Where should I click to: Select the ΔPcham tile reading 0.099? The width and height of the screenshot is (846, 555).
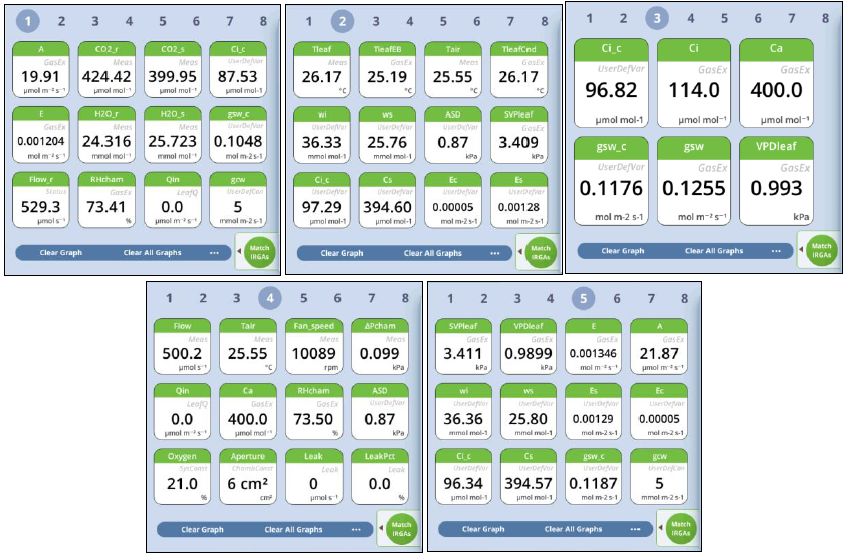coord(380,347)
